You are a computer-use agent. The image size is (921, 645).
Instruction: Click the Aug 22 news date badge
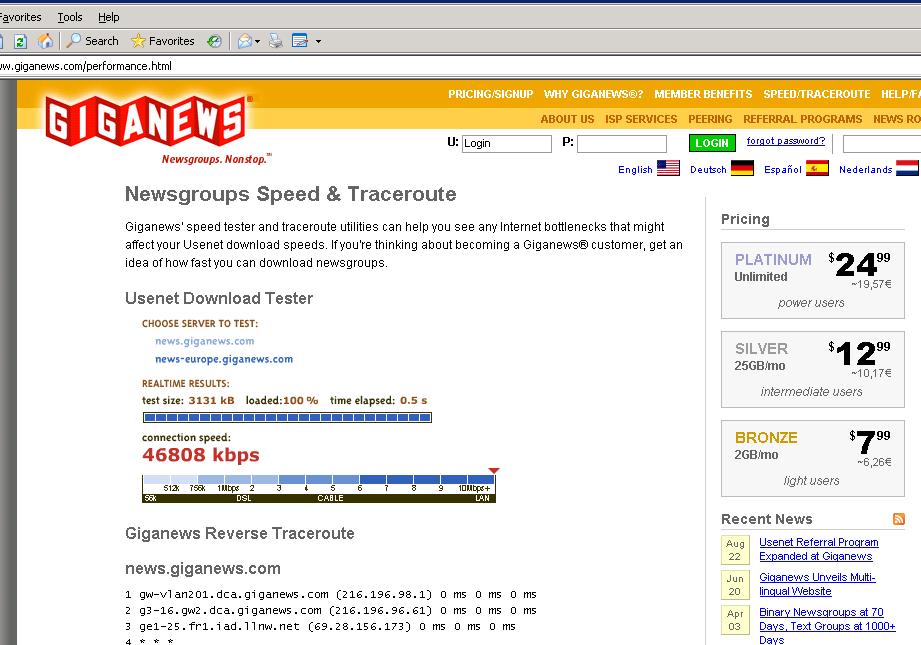pyautogui.click(x=735, y=550)
